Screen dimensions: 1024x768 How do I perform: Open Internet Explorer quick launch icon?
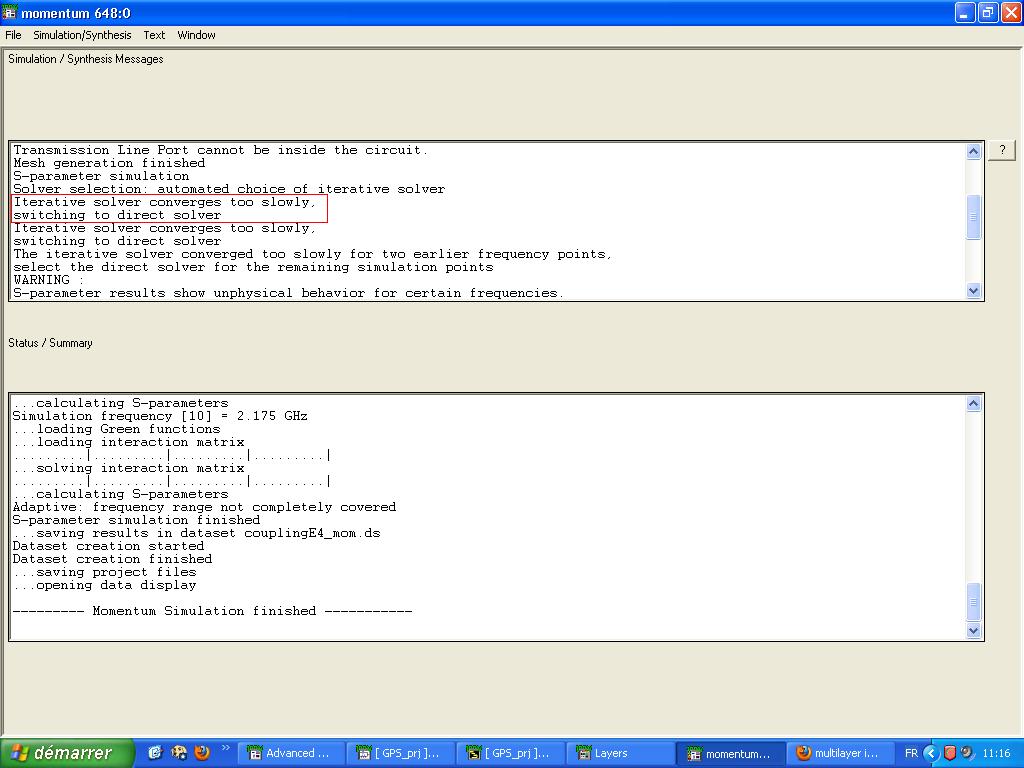155,753
